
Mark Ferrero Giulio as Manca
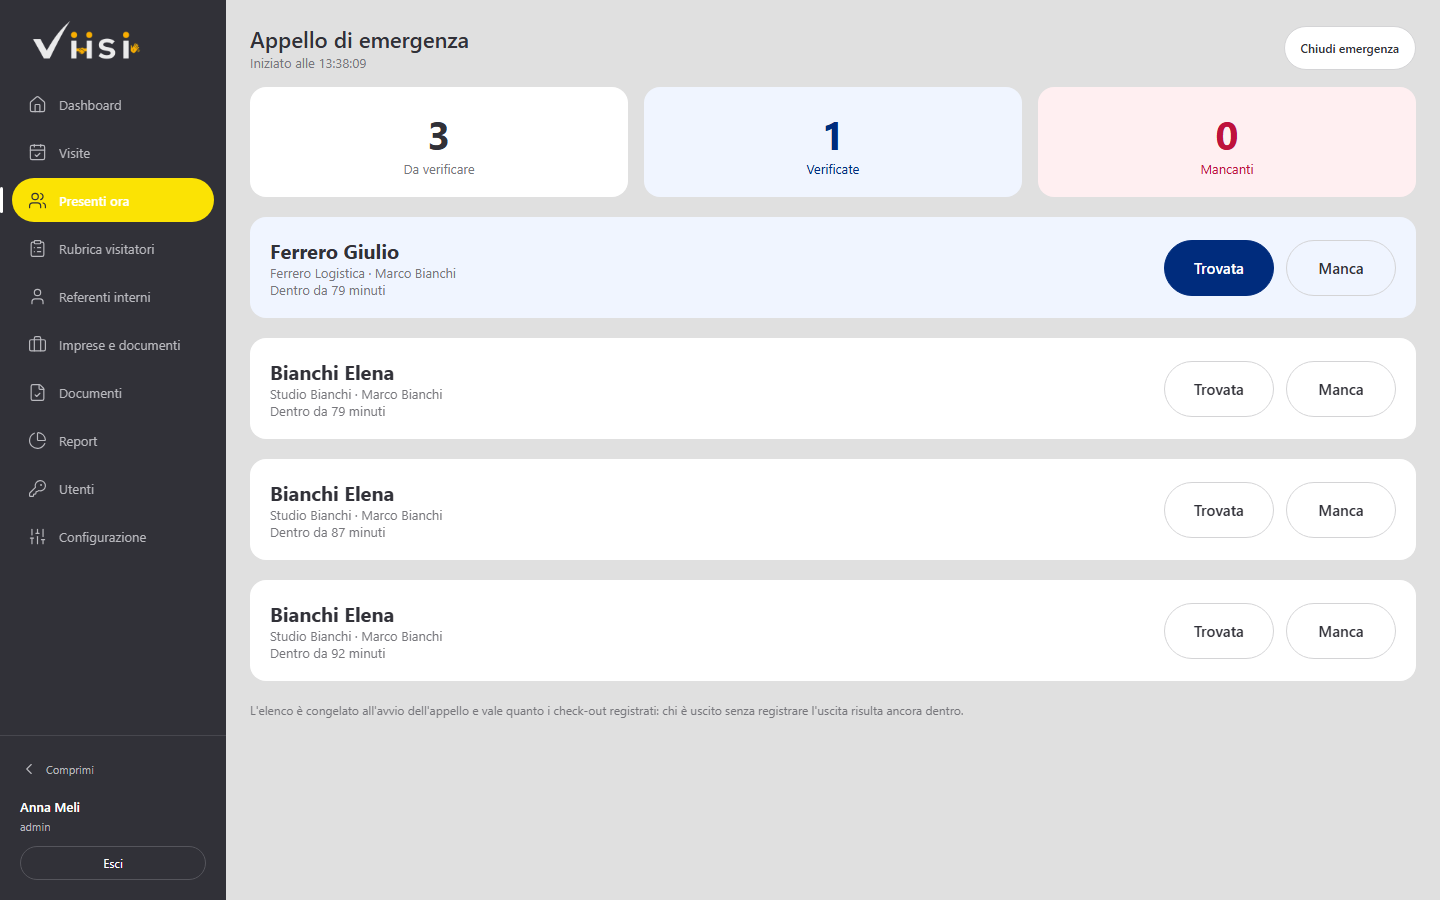click(x=1340, y=268)
